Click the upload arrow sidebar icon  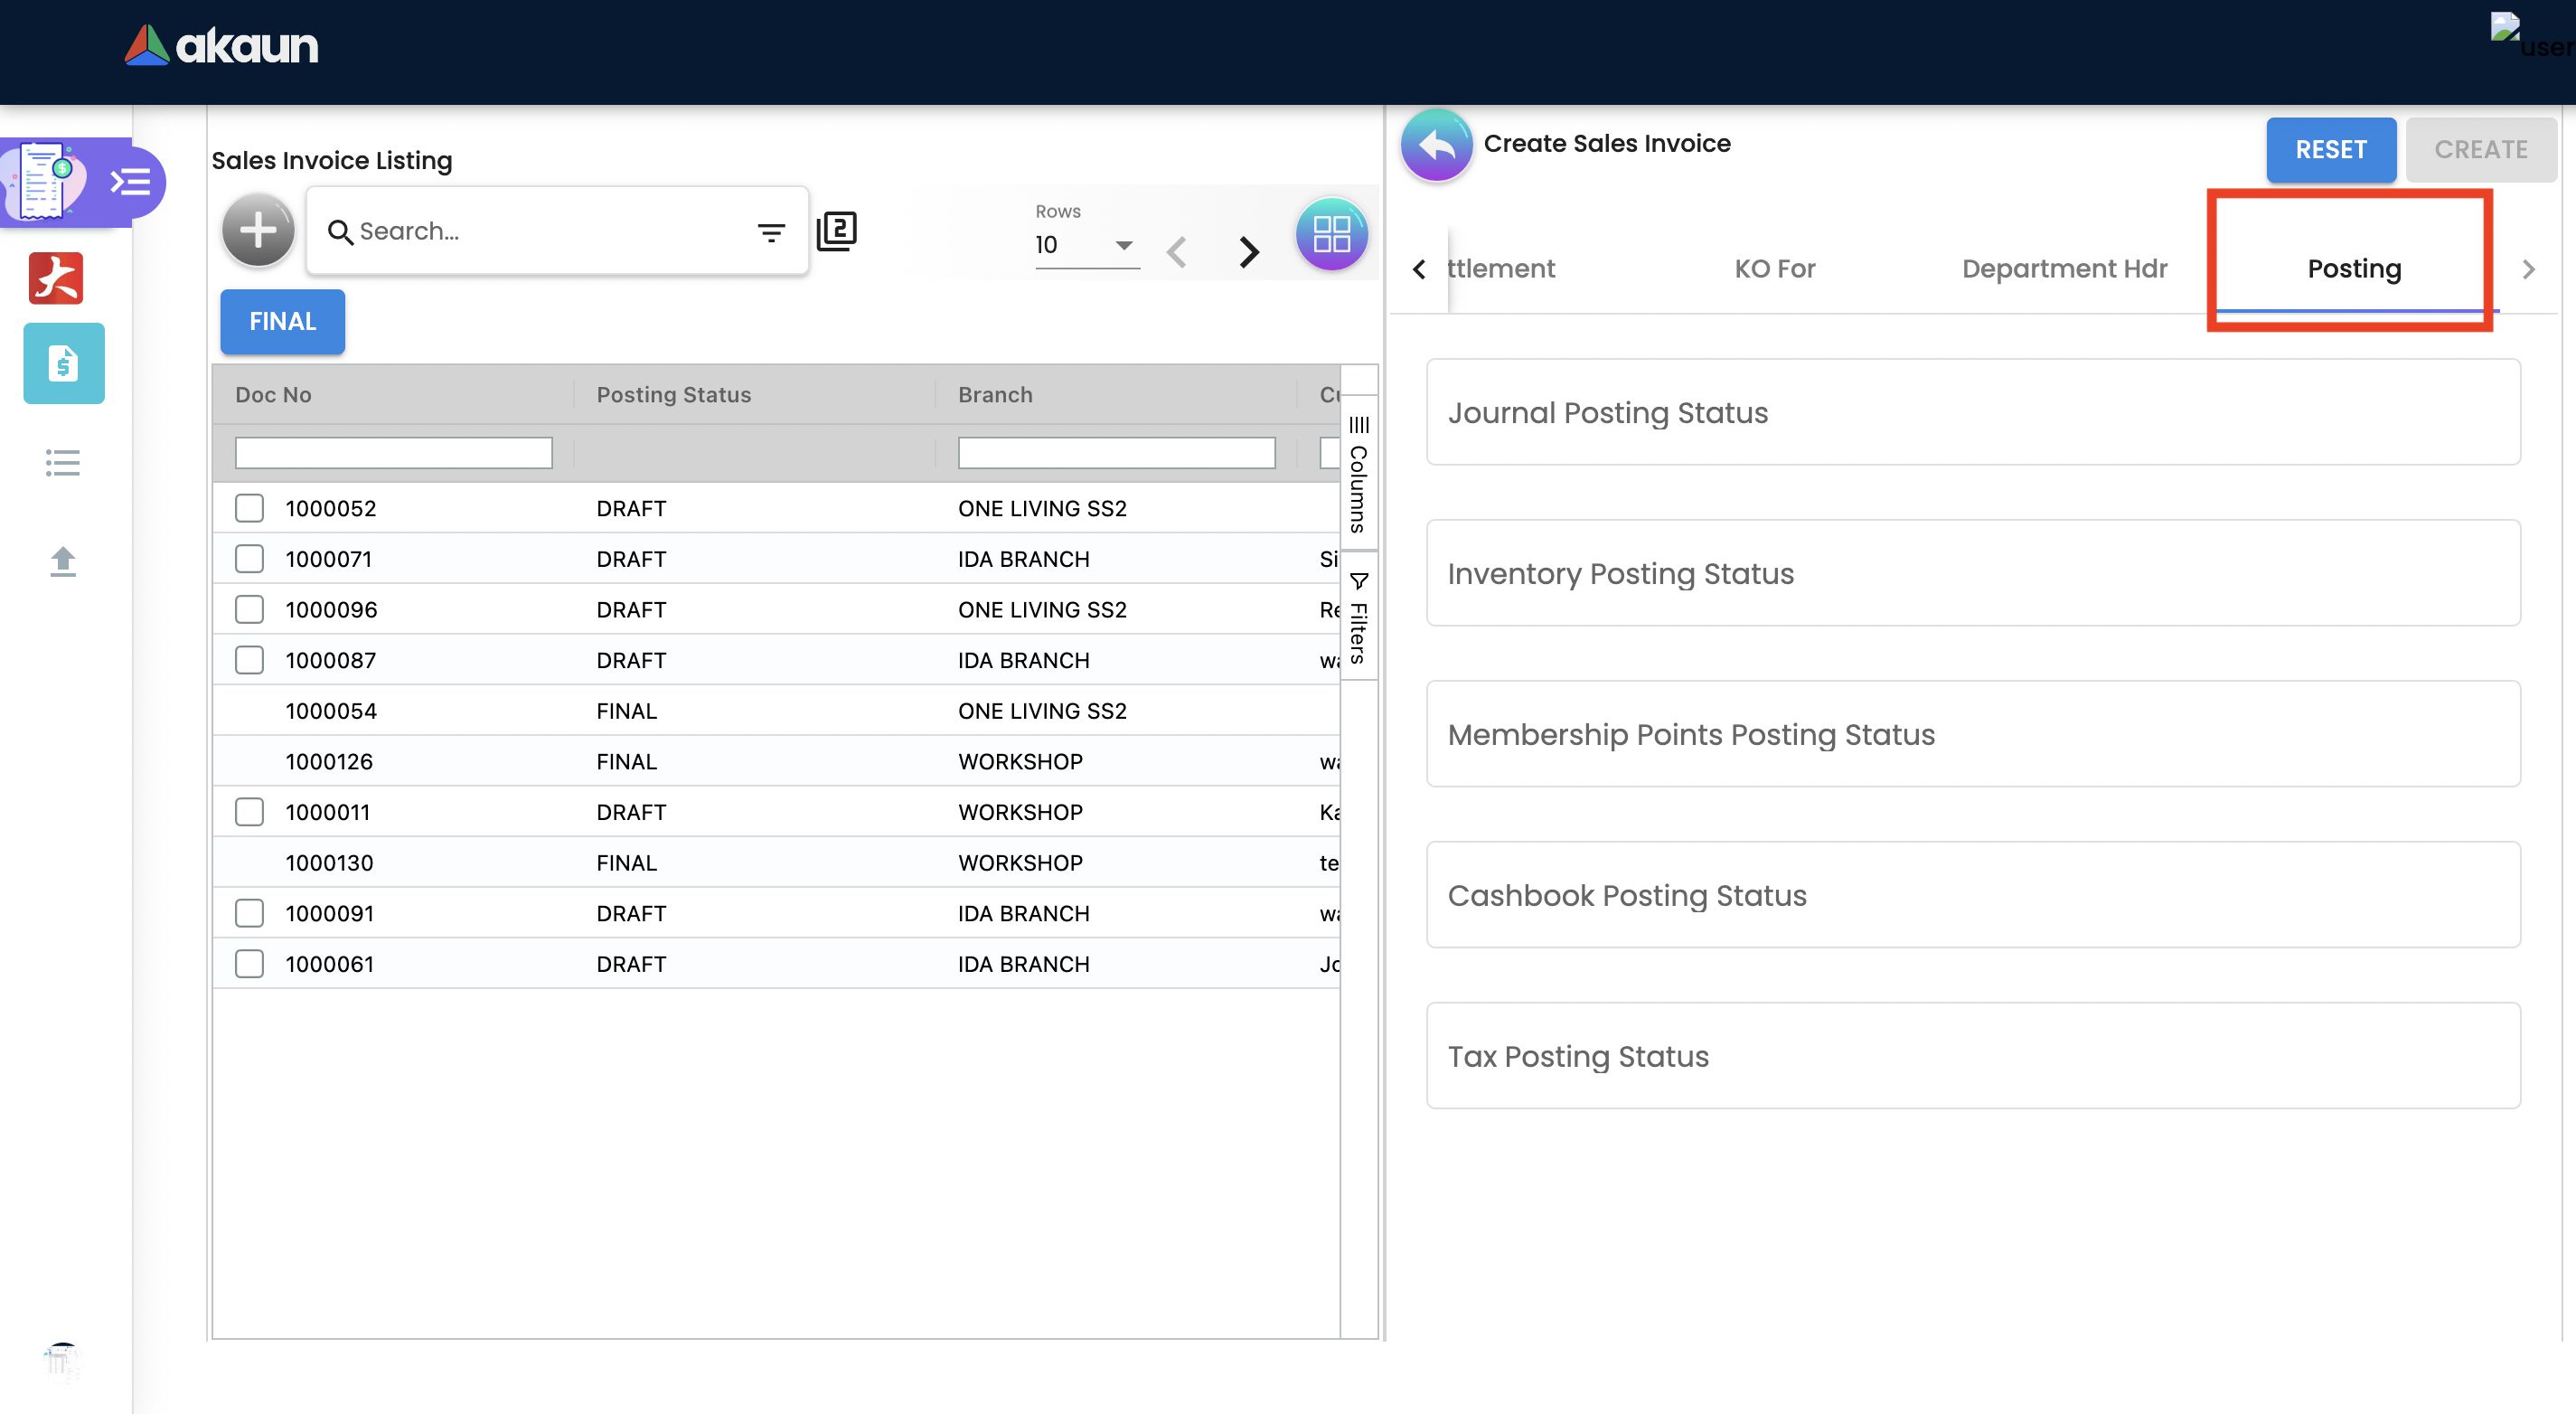click(63, 561)
